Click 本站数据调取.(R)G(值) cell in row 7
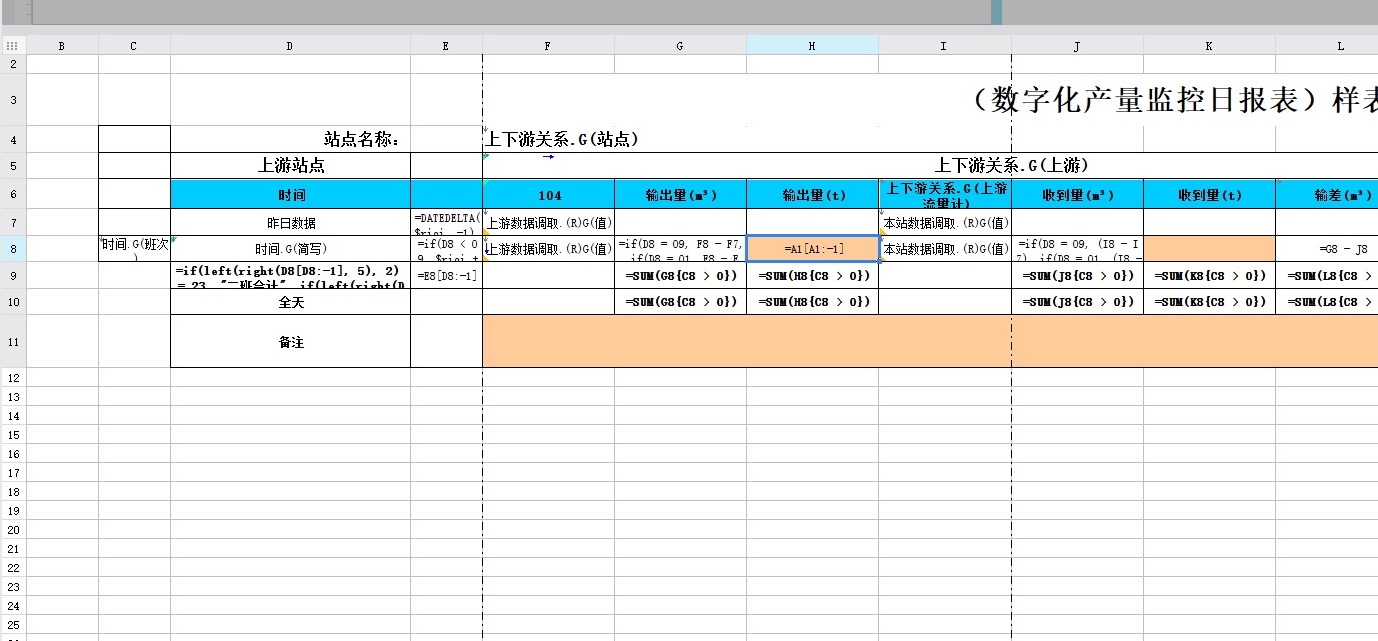1378x641 pixels. [x=944, y=222]
